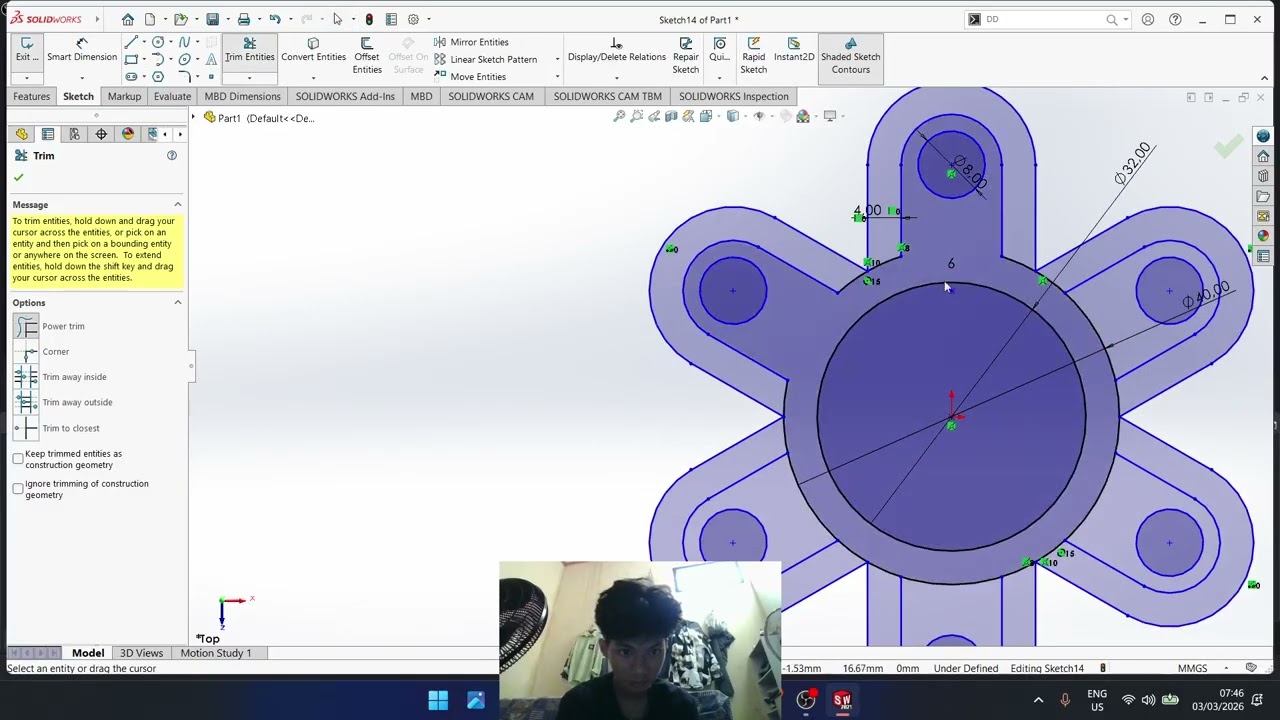Select the Line sketch tool
The height and width of the screenshot is (720, 1280).
click(131, 42)
